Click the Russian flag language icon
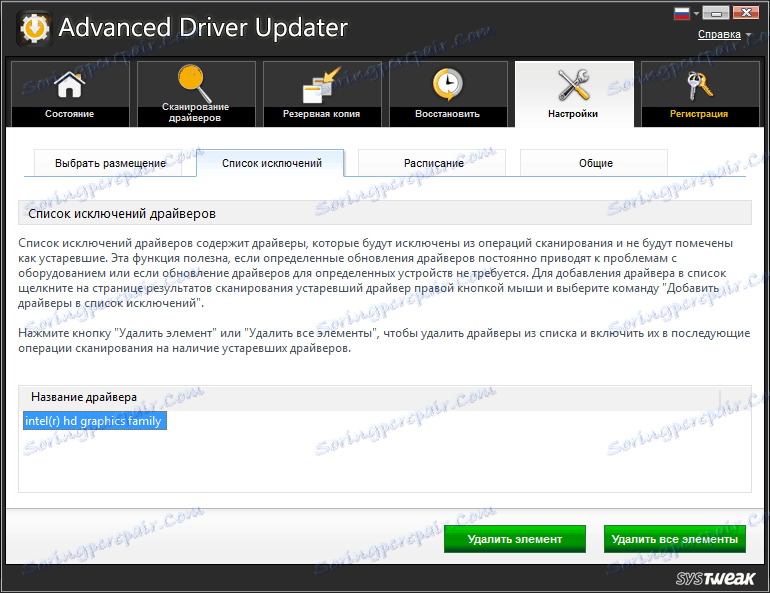This screenshot has width=770, height=594. click(x=682, y=13)
